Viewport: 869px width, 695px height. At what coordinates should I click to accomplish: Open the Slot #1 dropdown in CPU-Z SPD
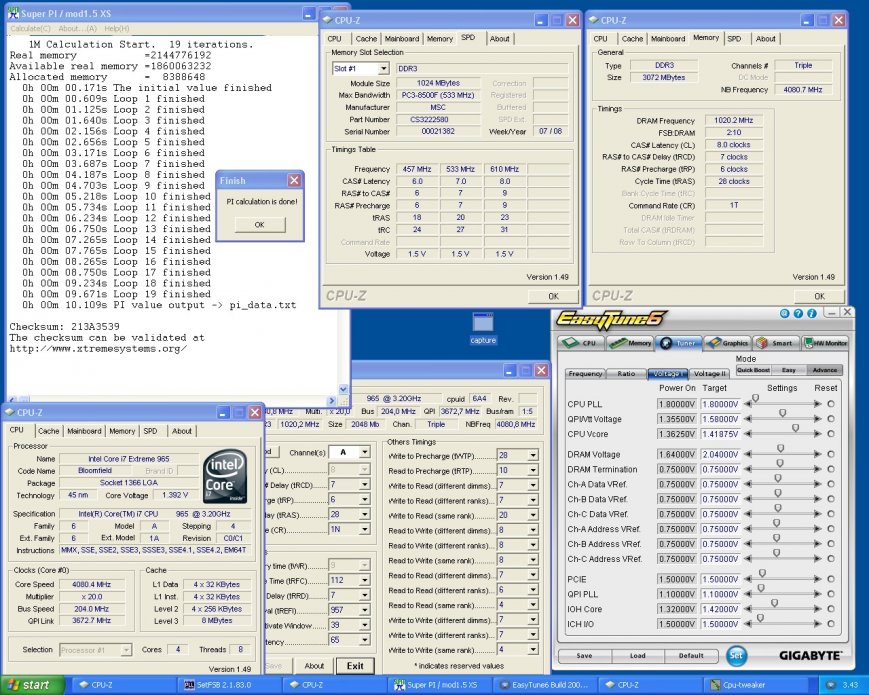[x=383, y=69]
